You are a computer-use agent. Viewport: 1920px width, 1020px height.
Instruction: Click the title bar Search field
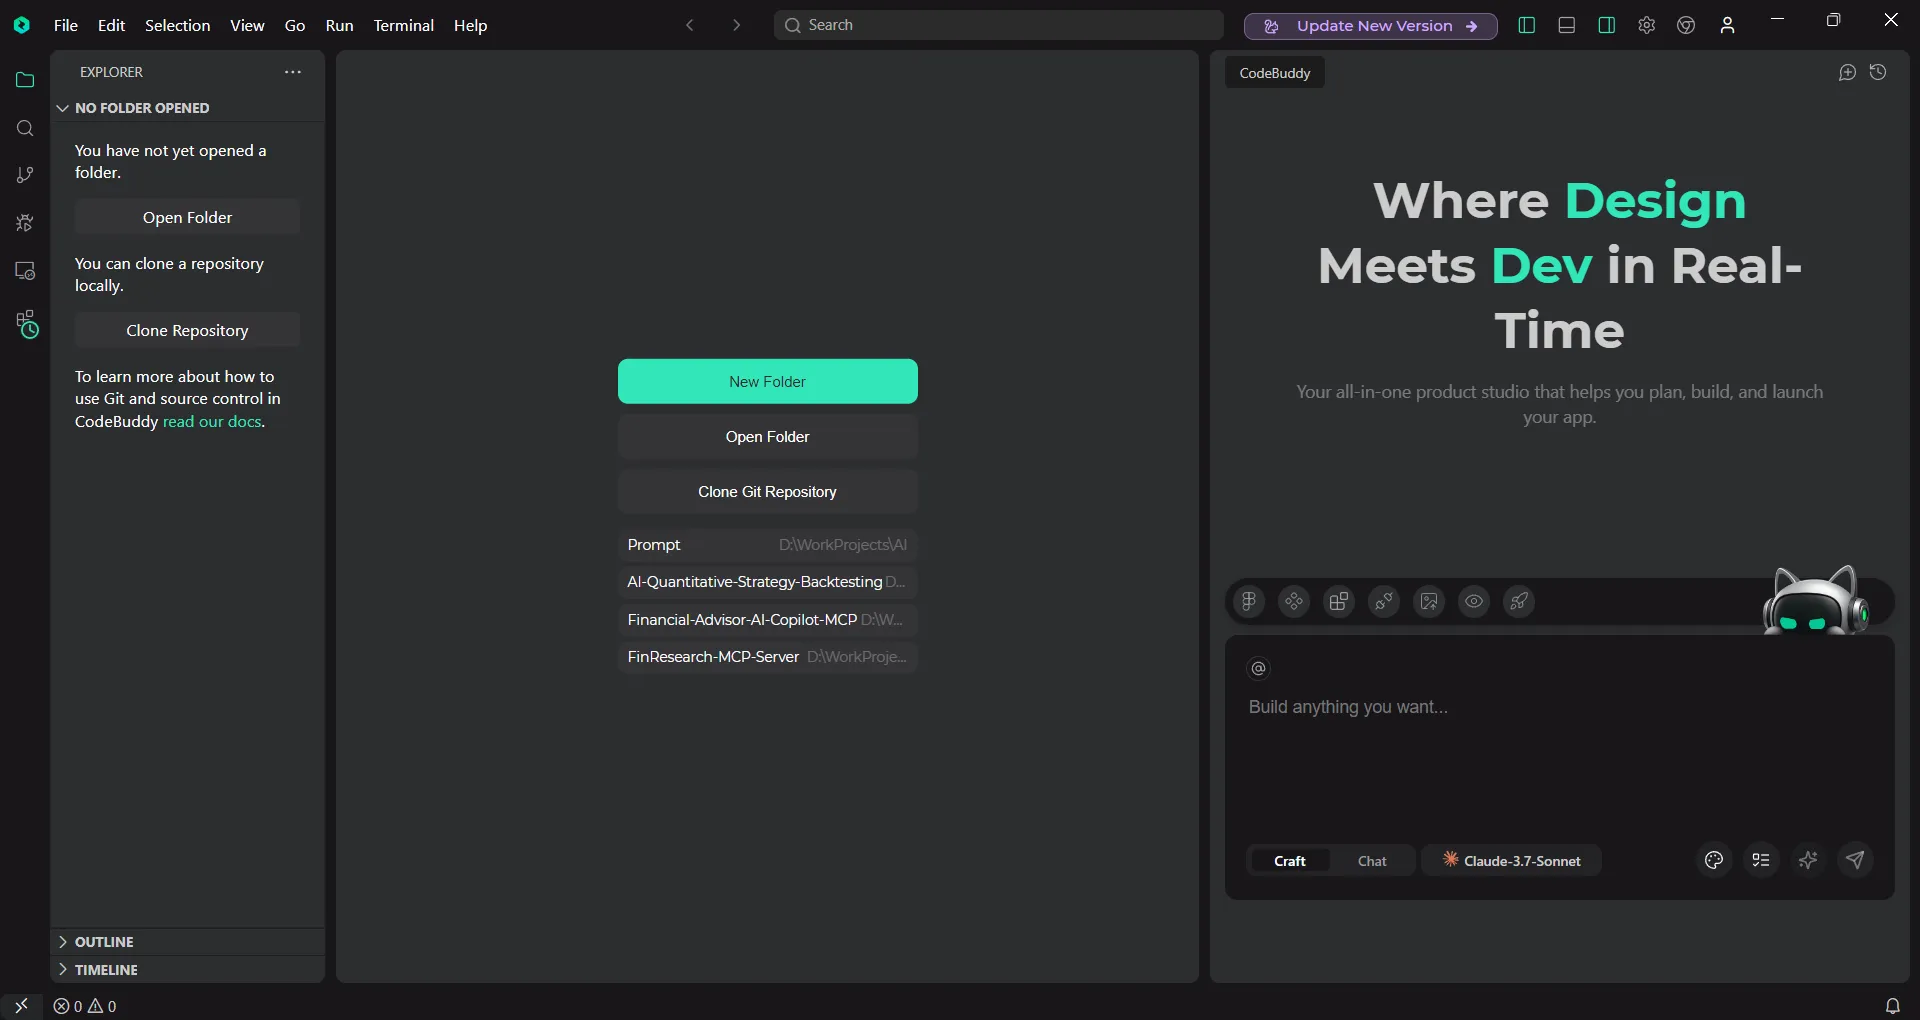pos(998,25)
